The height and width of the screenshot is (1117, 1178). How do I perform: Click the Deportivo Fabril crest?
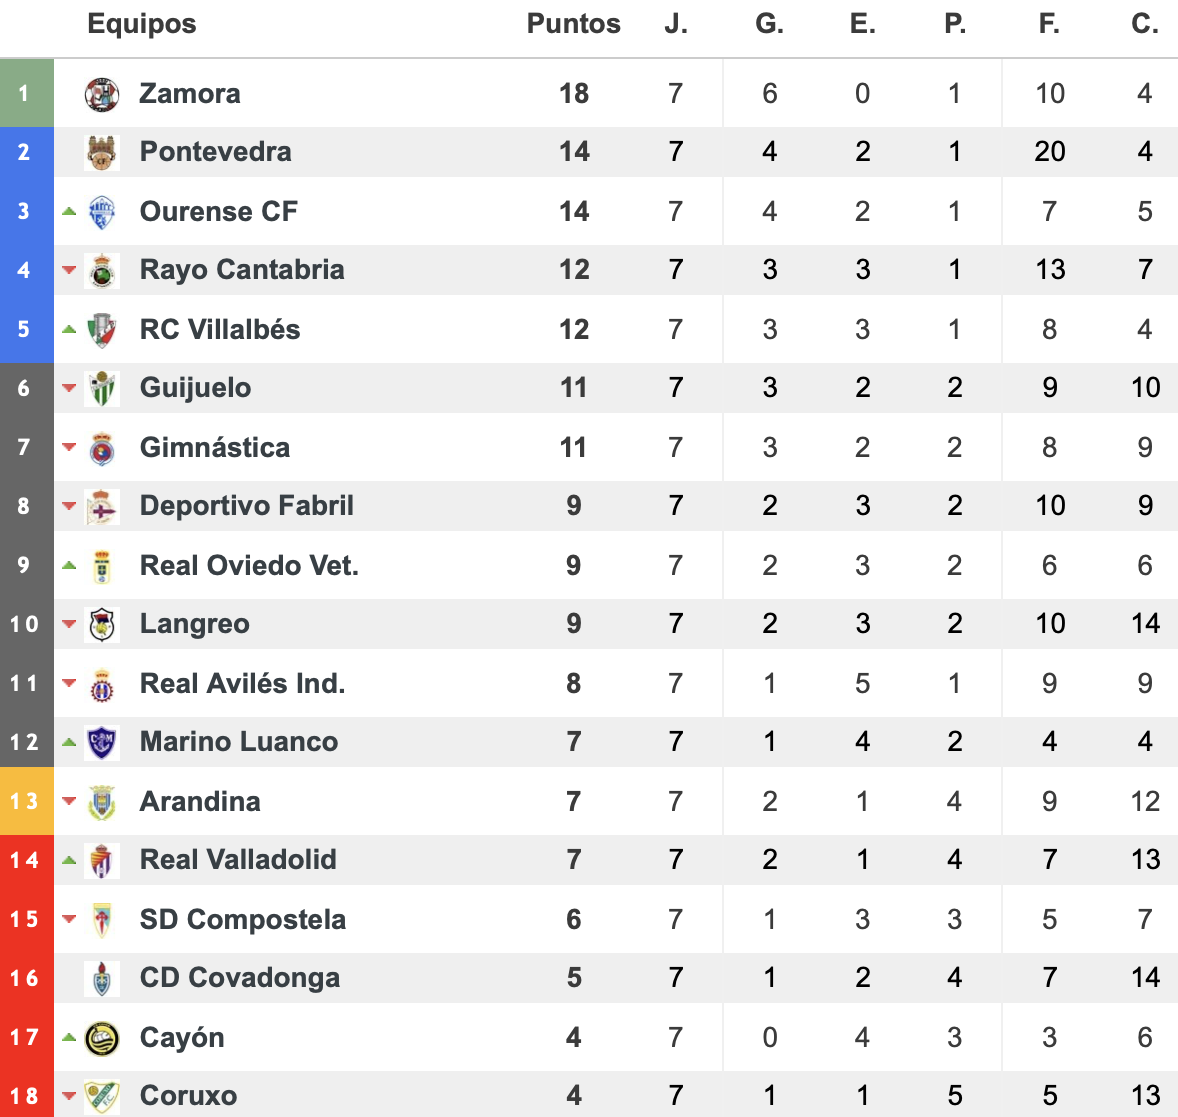tap(101, 506)
